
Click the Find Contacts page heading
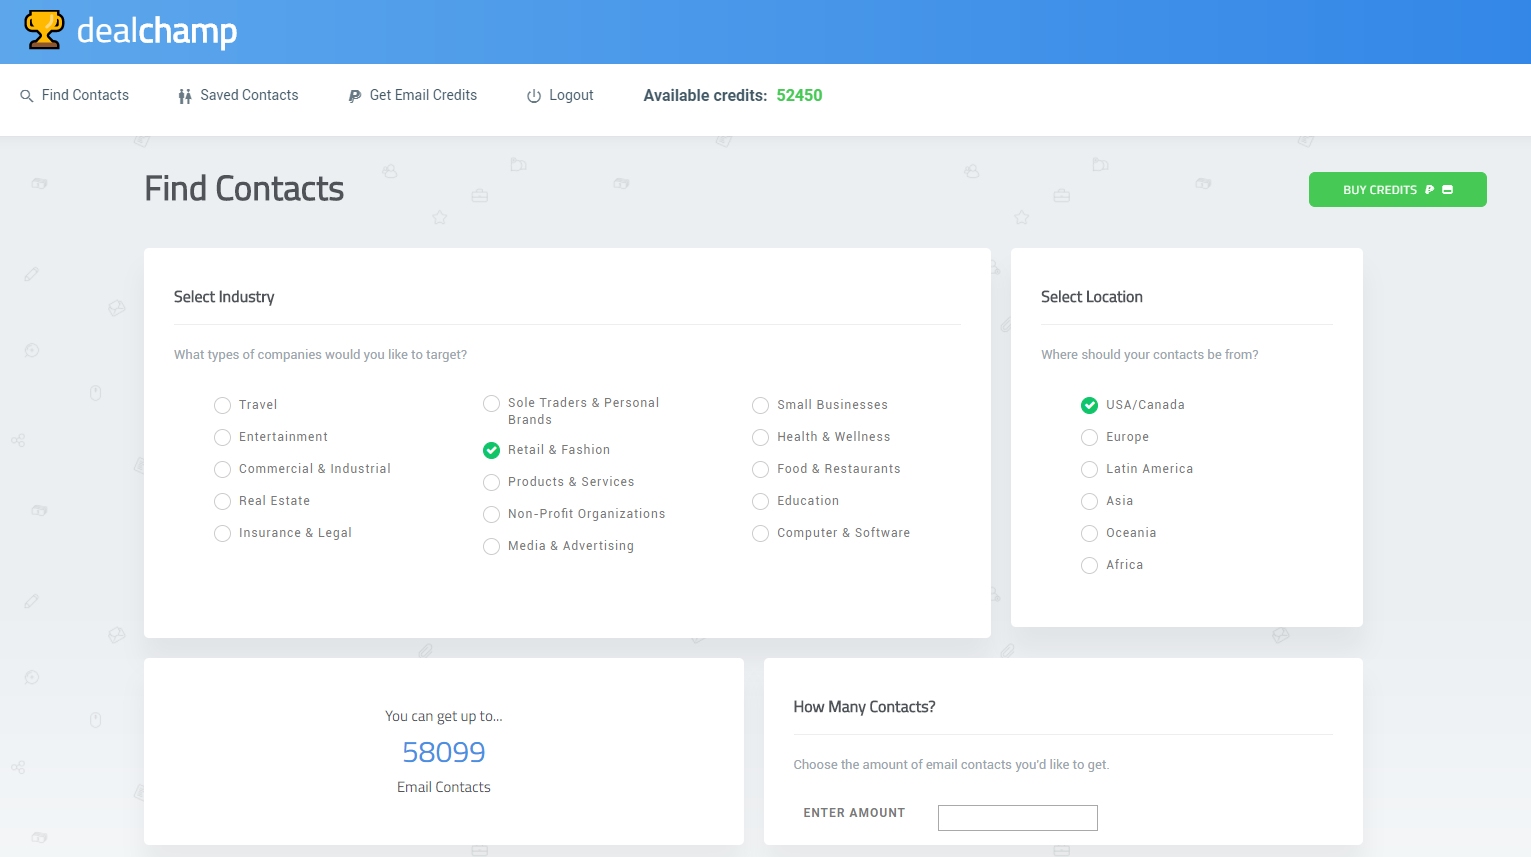pos(244,189)
